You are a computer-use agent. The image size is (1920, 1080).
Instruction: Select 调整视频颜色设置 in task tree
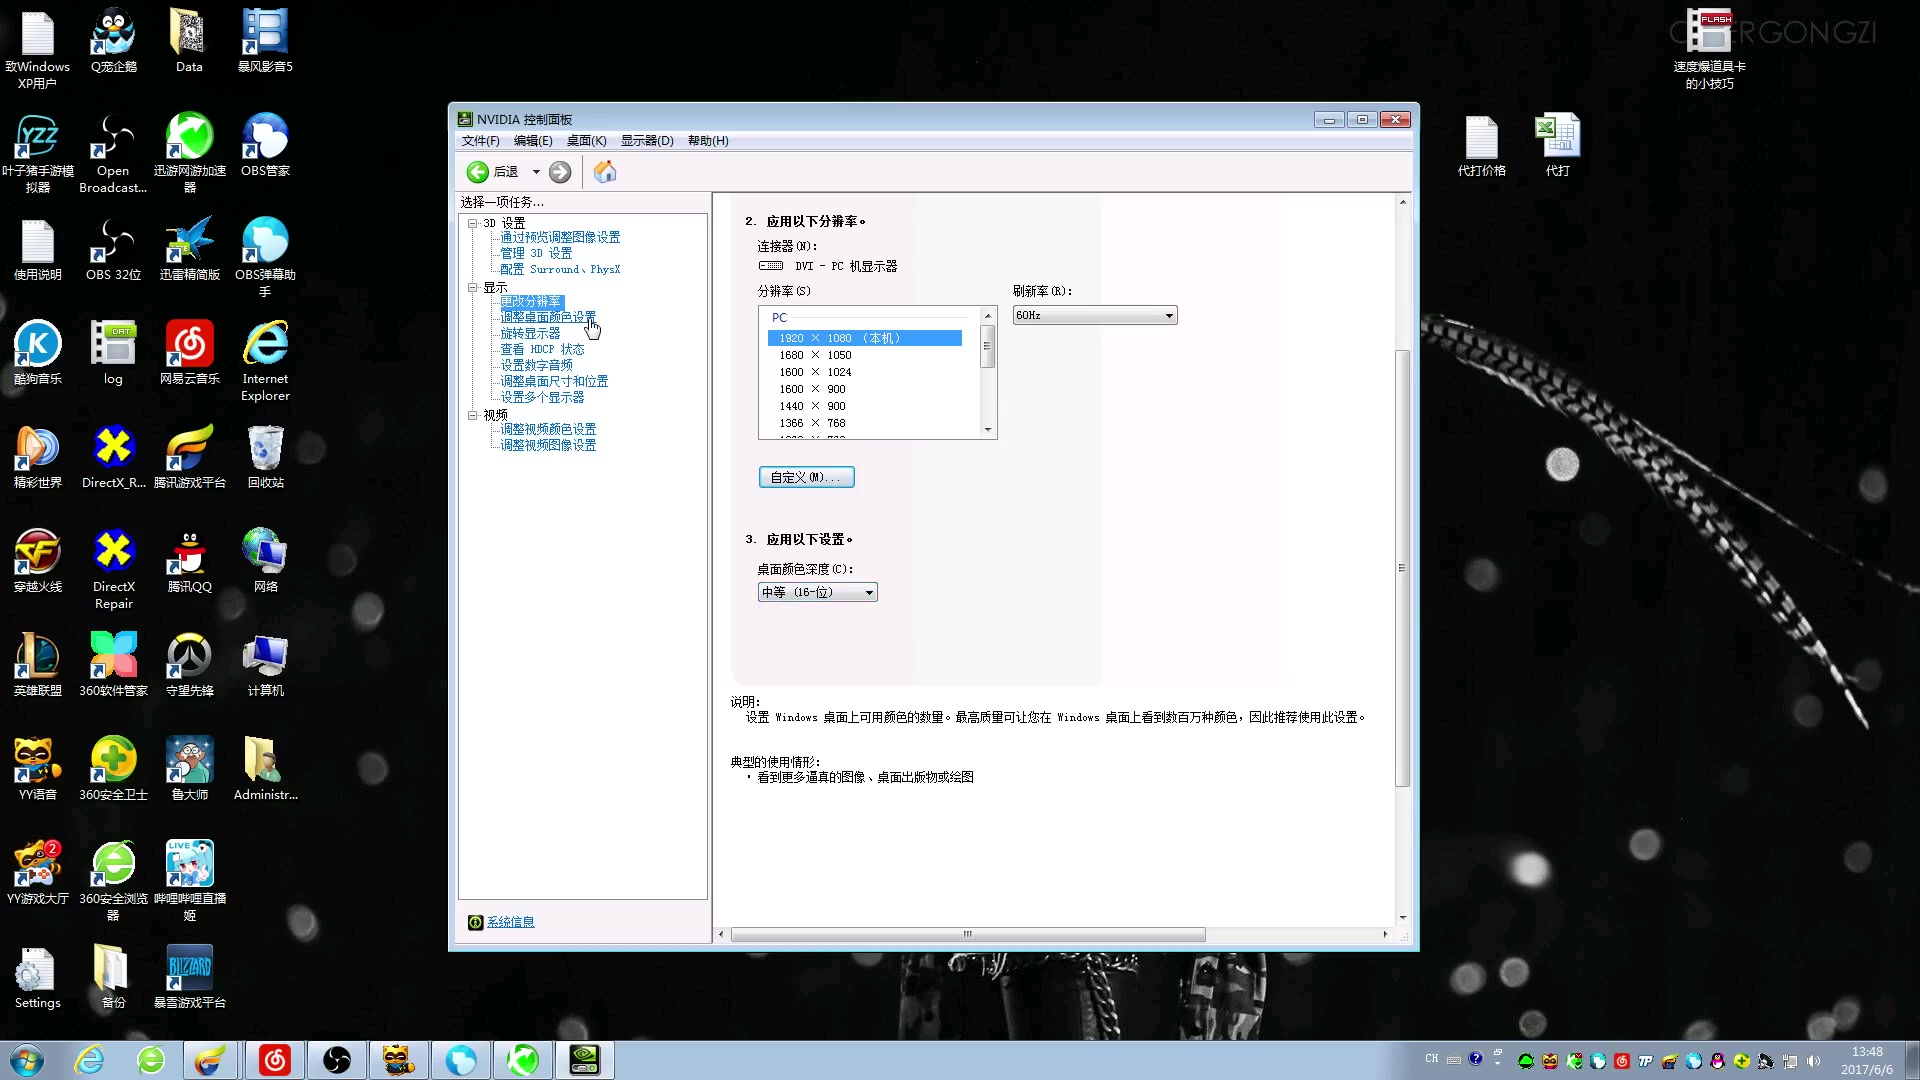click(x=548, y=429)
